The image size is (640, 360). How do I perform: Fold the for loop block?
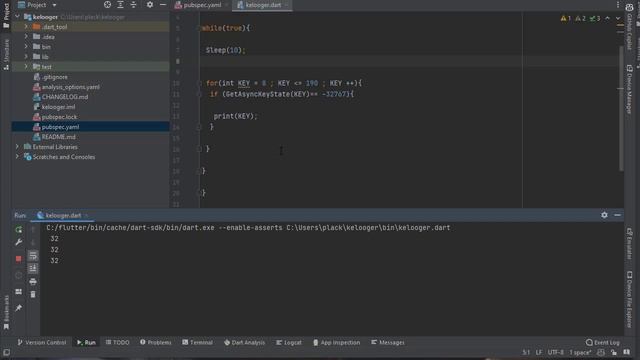[199, 83]
